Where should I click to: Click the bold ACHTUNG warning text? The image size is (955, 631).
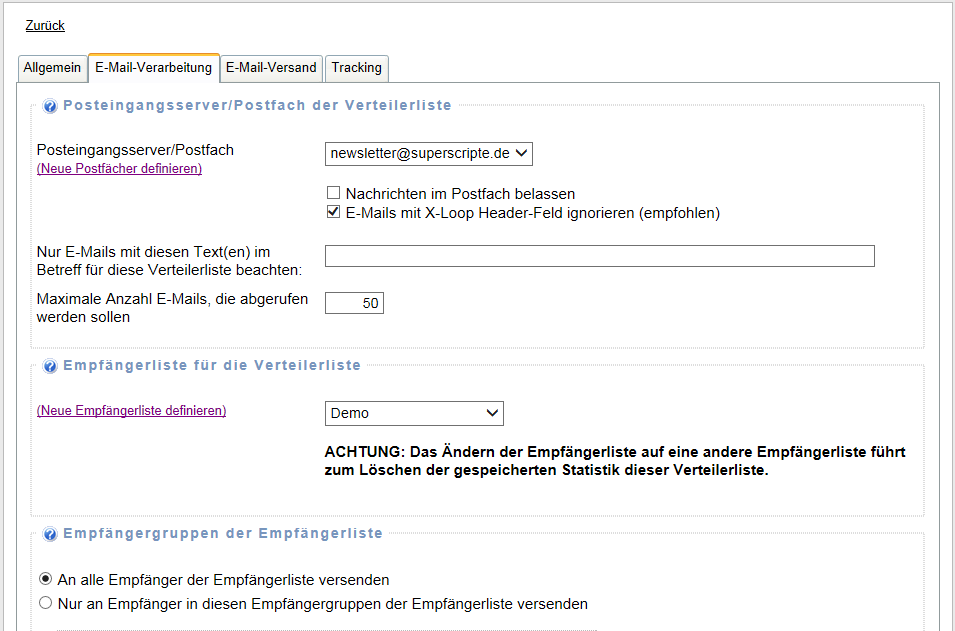tap(615, 461)
